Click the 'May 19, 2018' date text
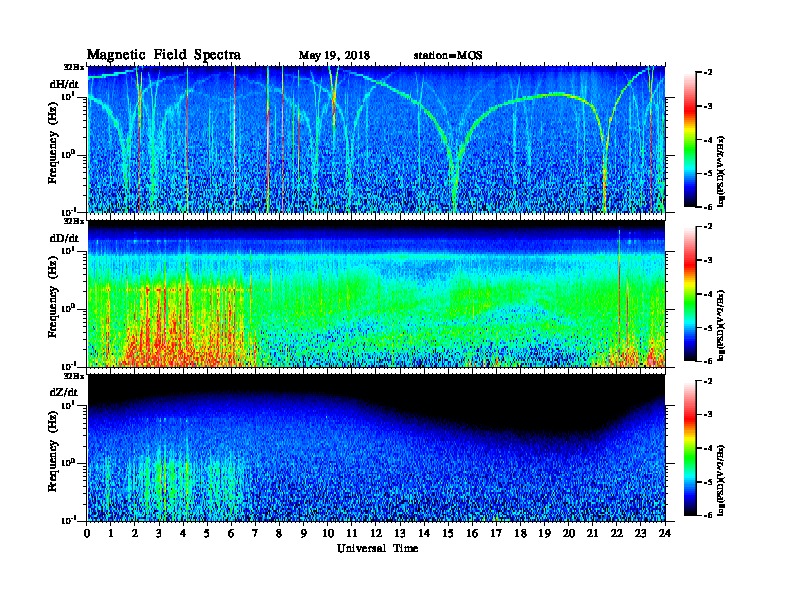This screenshot has height=612, width=792. click(334, 56)
